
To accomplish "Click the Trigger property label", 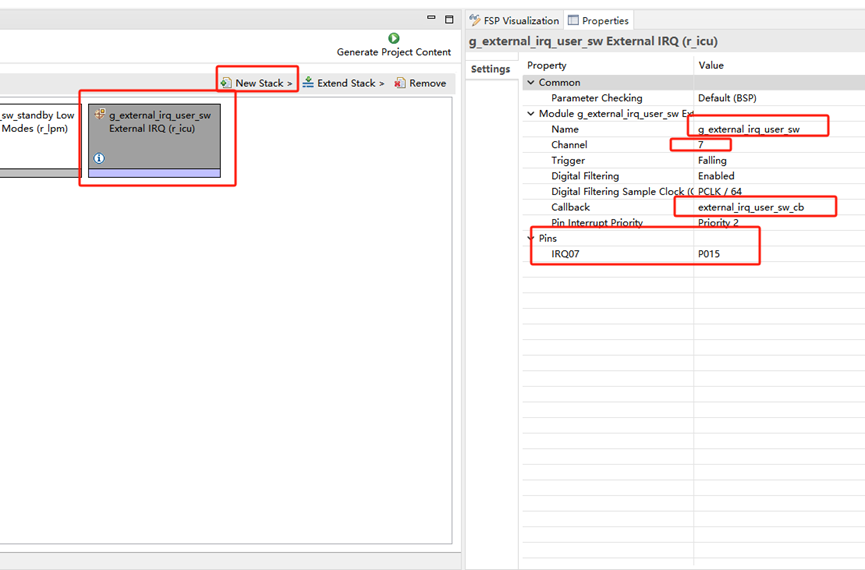I will pos(568,161).
